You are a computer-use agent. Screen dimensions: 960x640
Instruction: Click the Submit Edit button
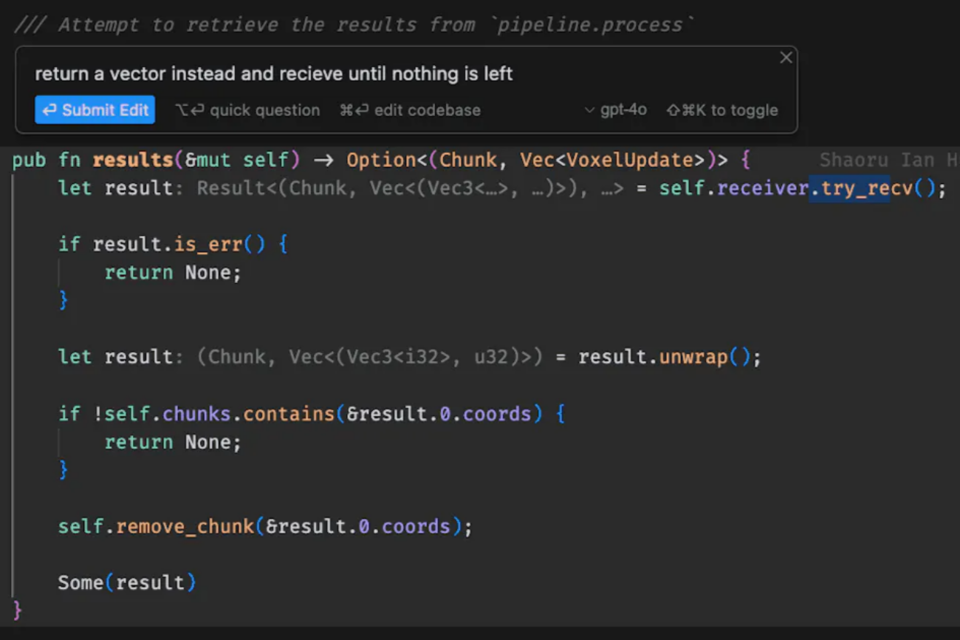coord(95,110)
